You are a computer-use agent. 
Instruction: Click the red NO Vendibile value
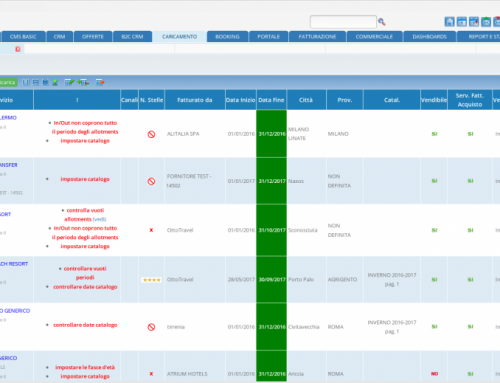click(434, 374)
